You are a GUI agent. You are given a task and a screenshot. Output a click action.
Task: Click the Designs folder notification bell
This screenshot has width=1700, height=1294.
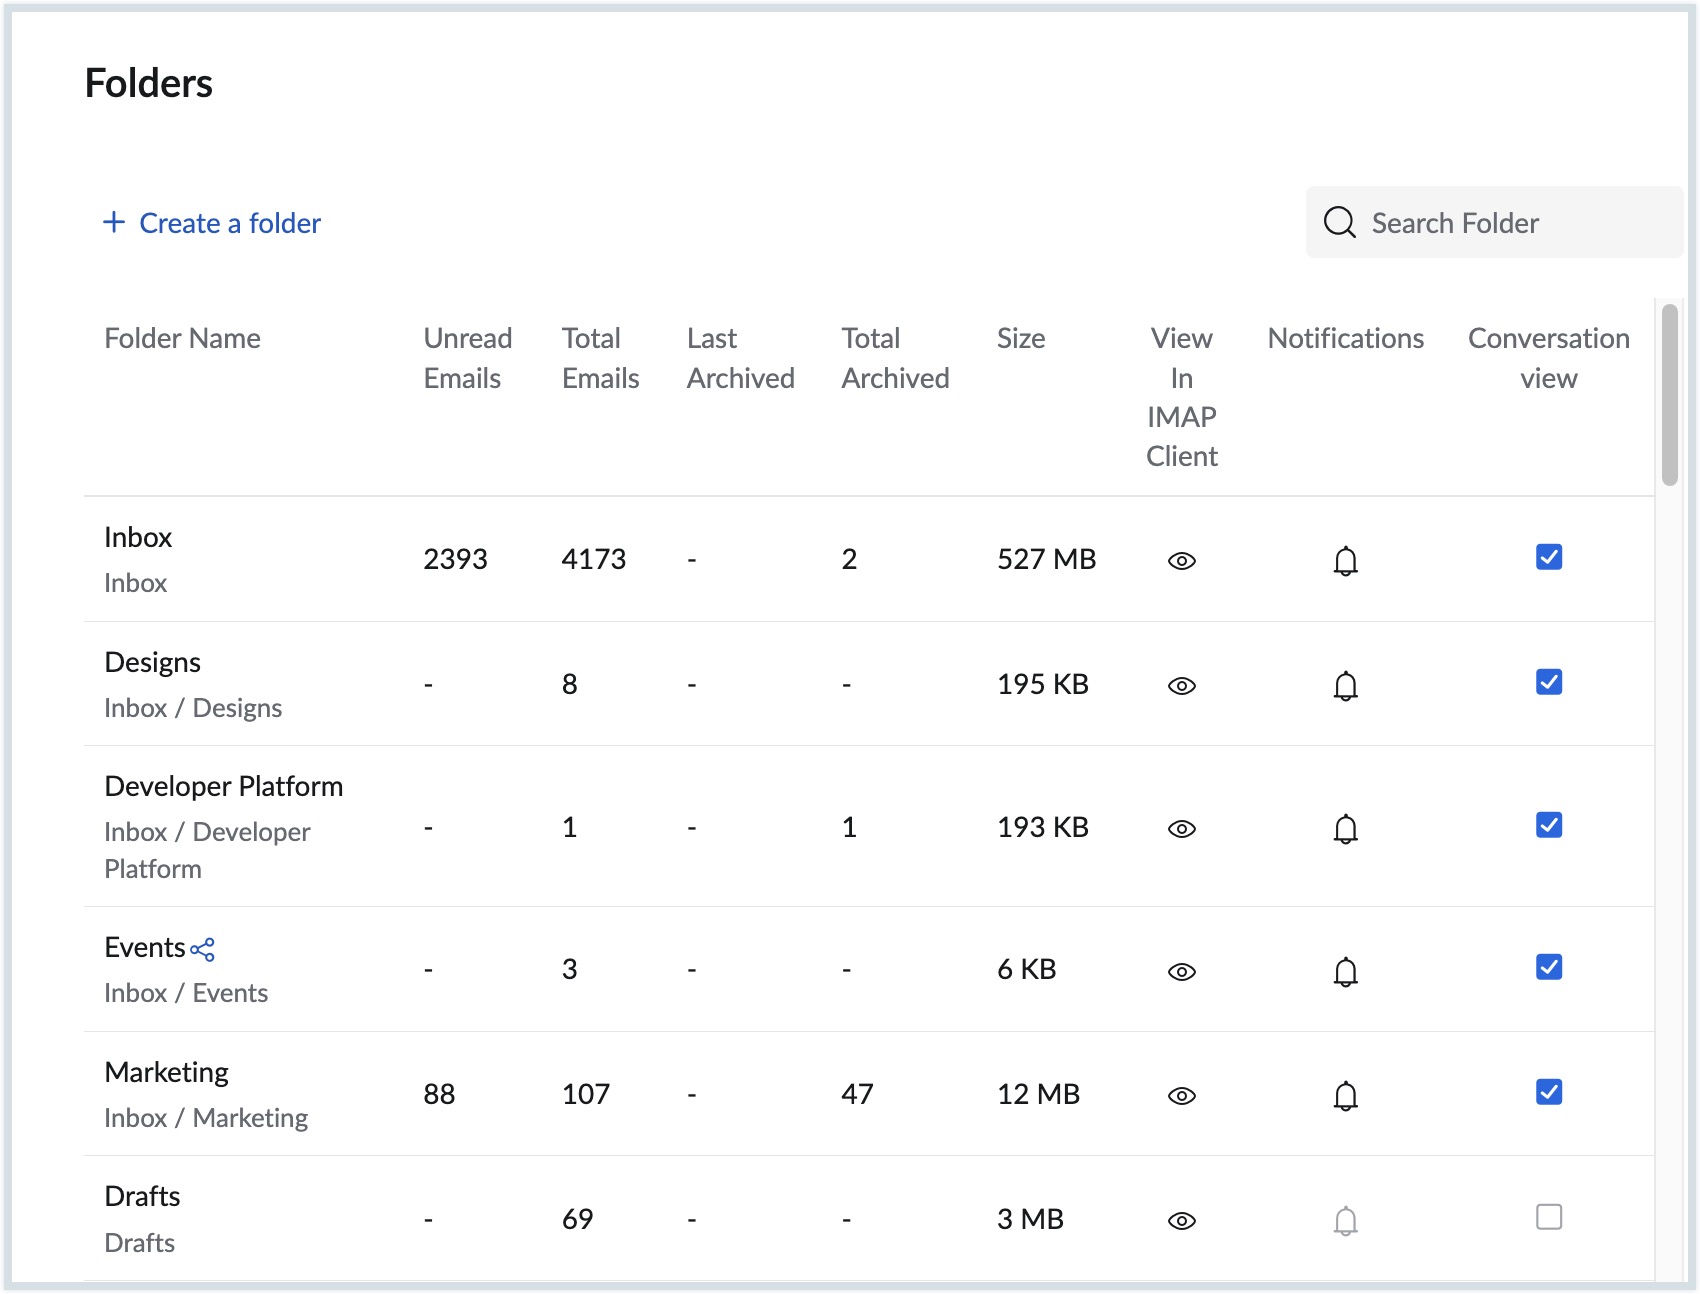click(x=1345, y=686)
